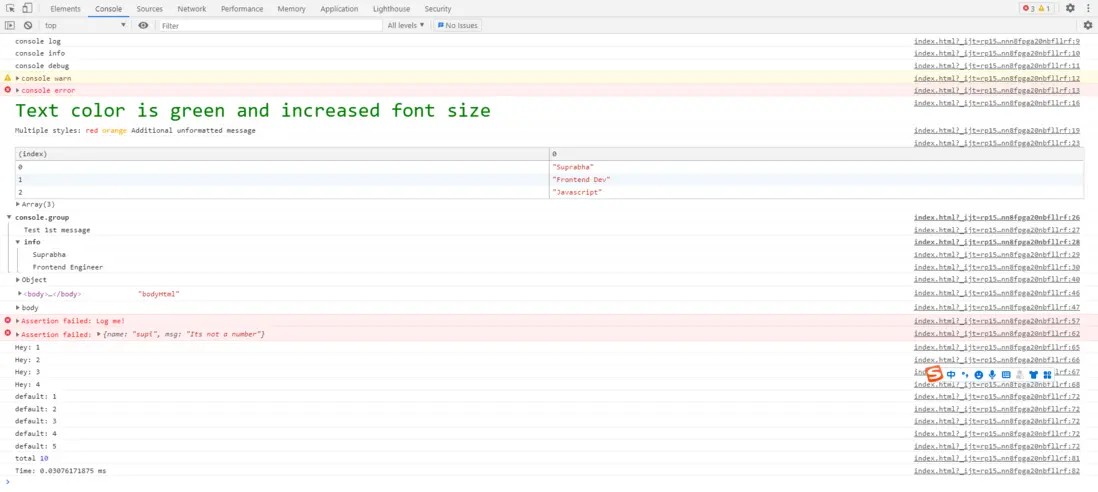Expand the asserted object with name supi
This screenshot has width=1098, height=492.
[99, 335]
